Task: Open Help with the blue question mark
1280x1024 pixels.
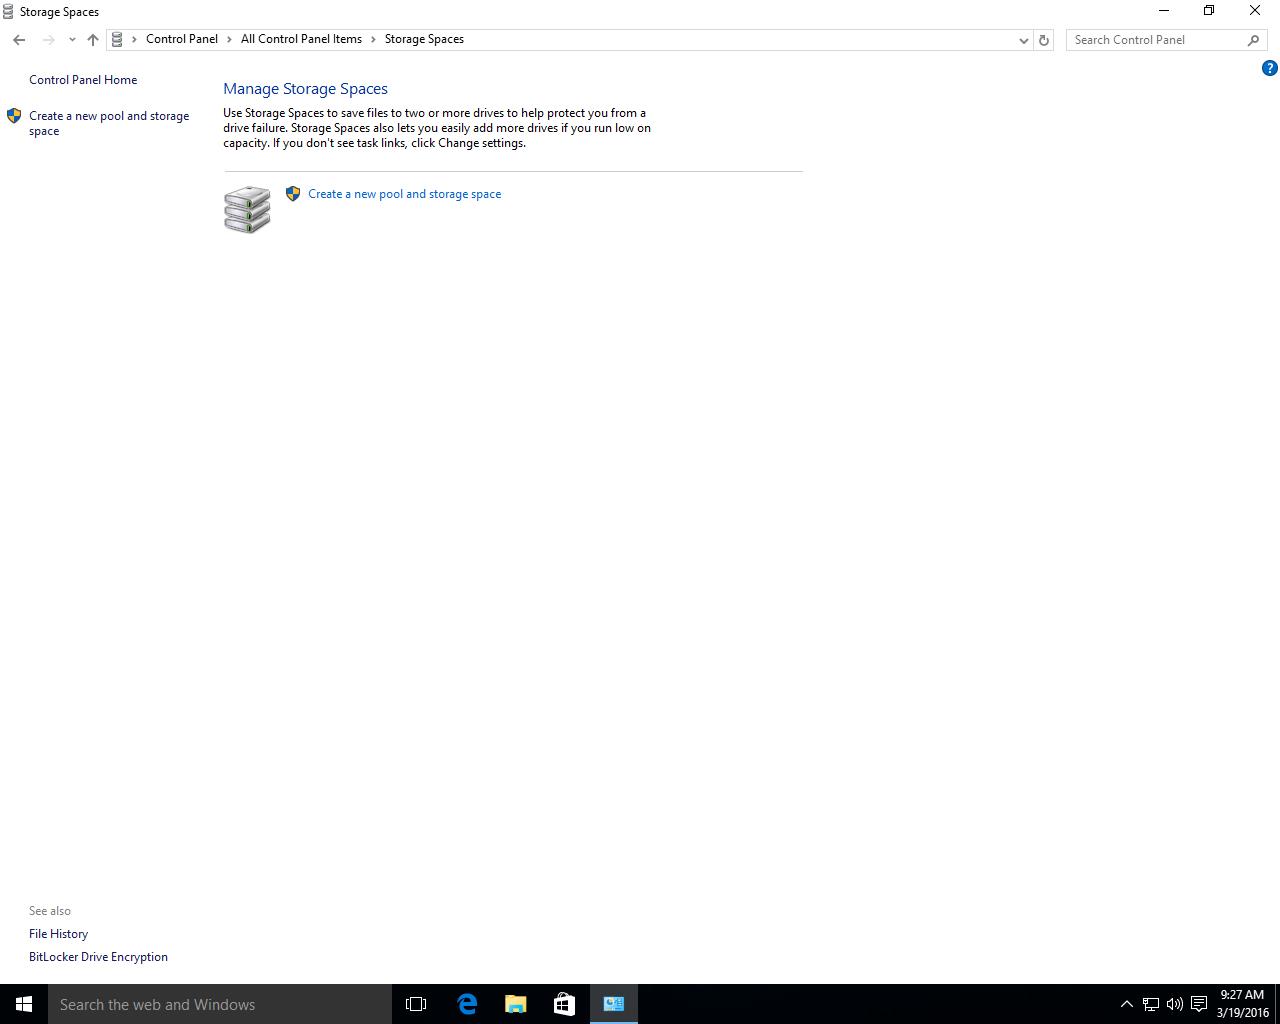Action: [1269, 68]
